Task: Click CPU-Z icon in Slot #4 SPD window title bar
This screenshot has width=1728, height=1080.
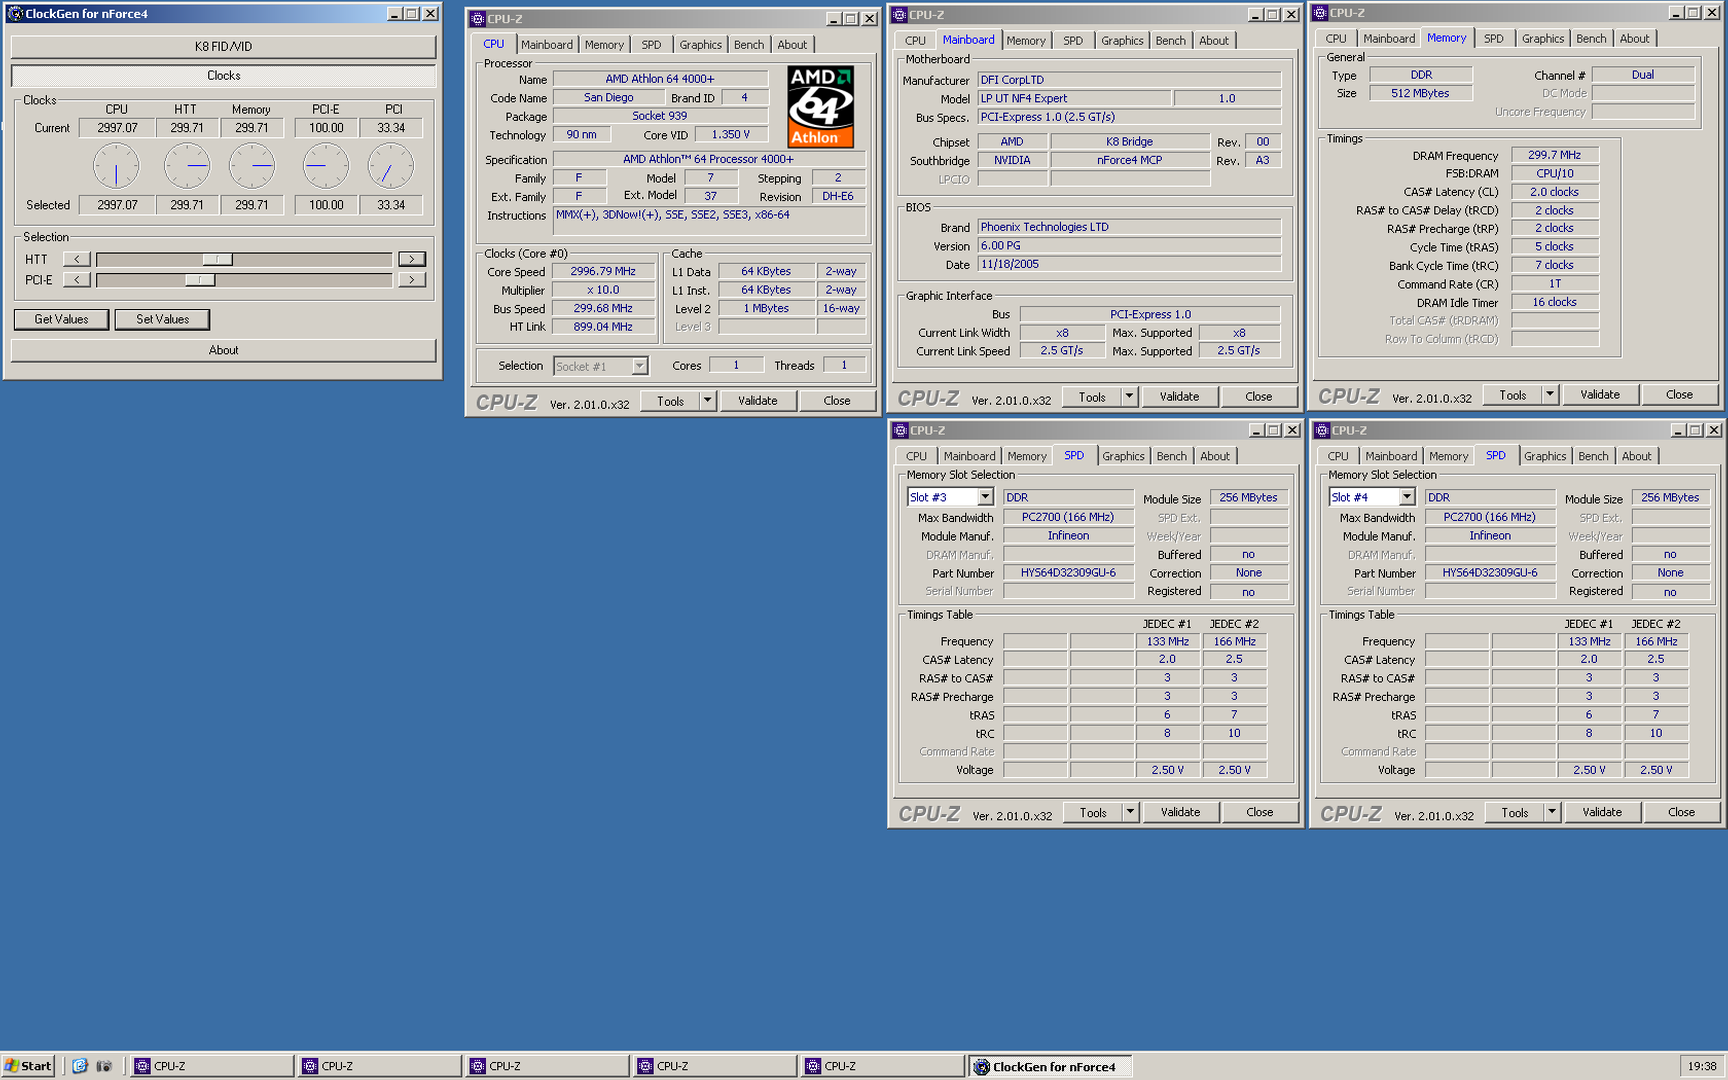Action: (x=1322, y=431)
